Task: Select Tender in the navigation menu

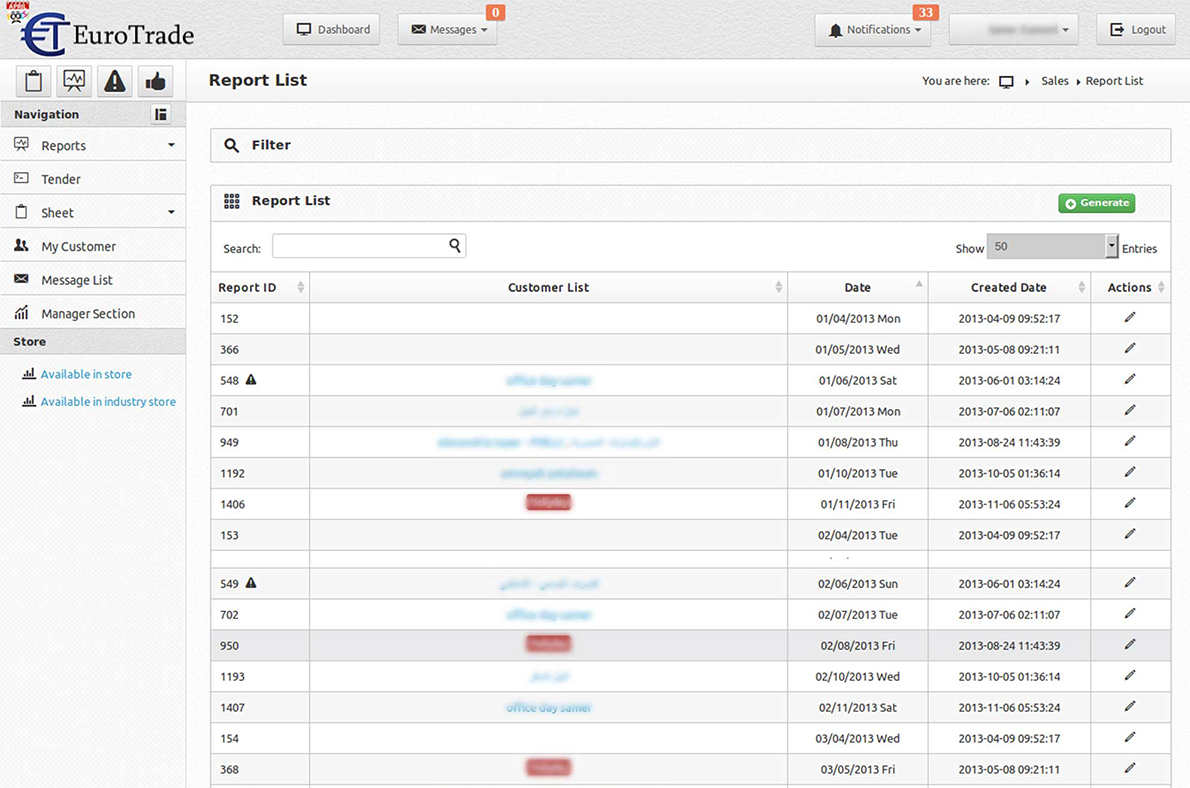Action: (x=61, y=179)
